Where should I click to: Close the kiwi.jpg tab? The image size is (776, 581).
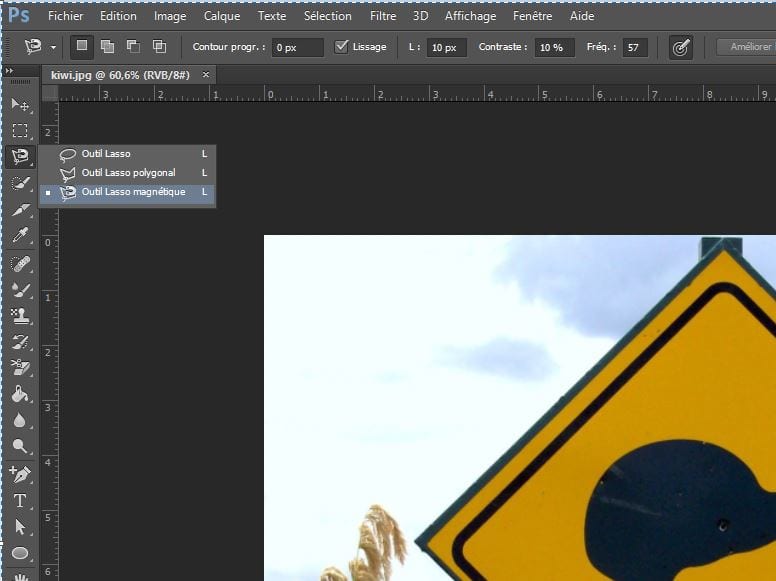pyautogui.click(x=206, y=75)
